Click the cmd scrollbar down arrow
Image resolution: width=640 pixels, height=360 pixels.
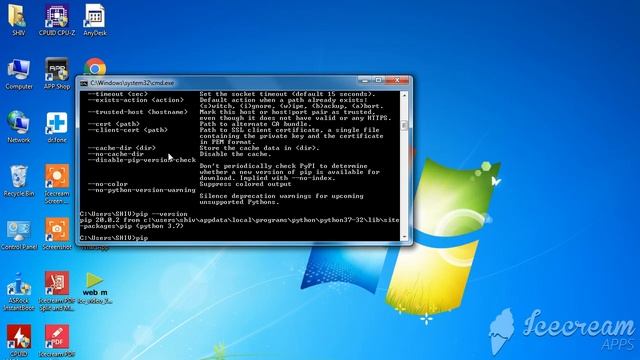404,237
